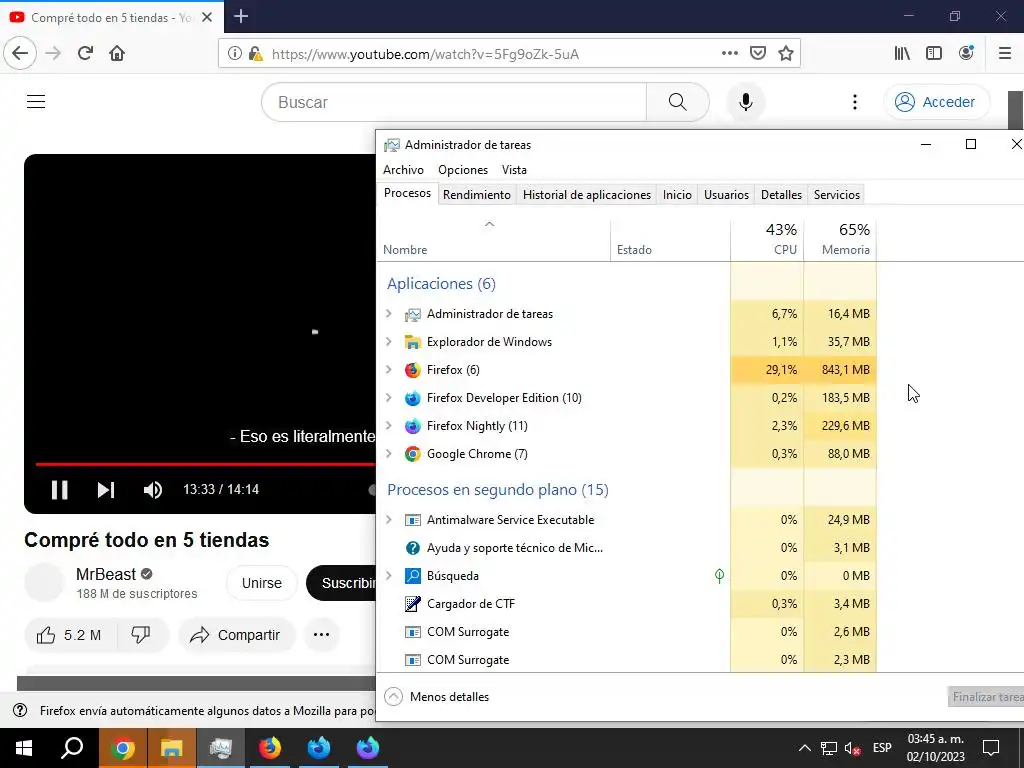The image size is (1024, 768).
Task: Open the MrBeast channel link
Action: (106, 574)
